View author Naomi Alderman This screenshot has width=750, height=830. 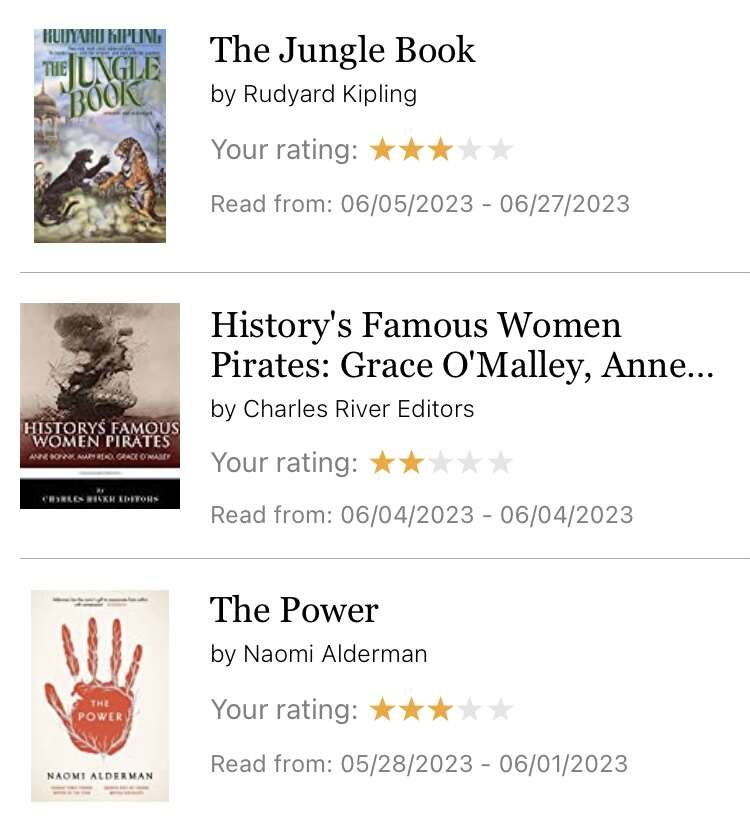pos(335,654)
